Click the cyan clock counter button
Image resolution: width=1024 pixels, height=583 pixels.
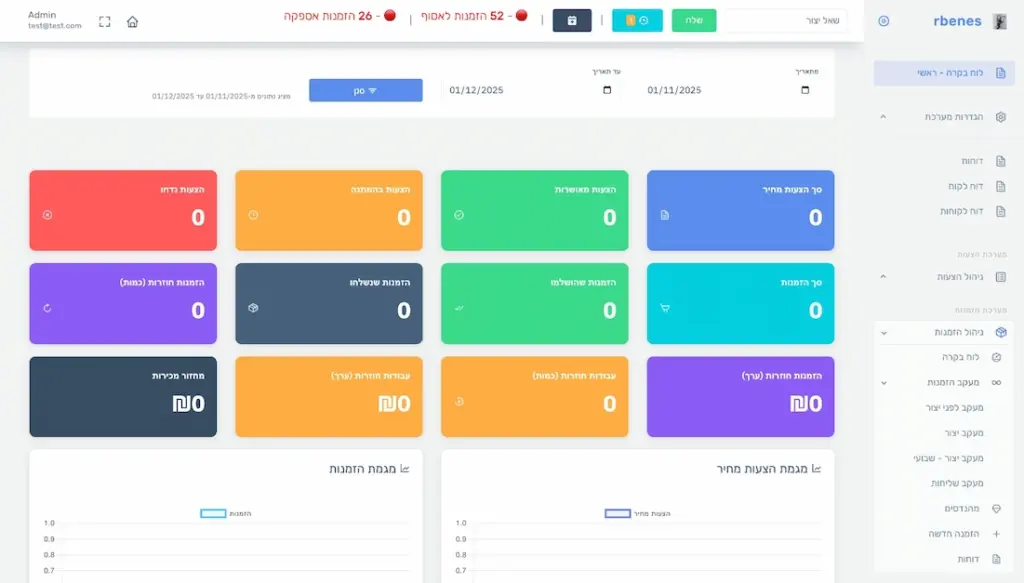[637, 20]
